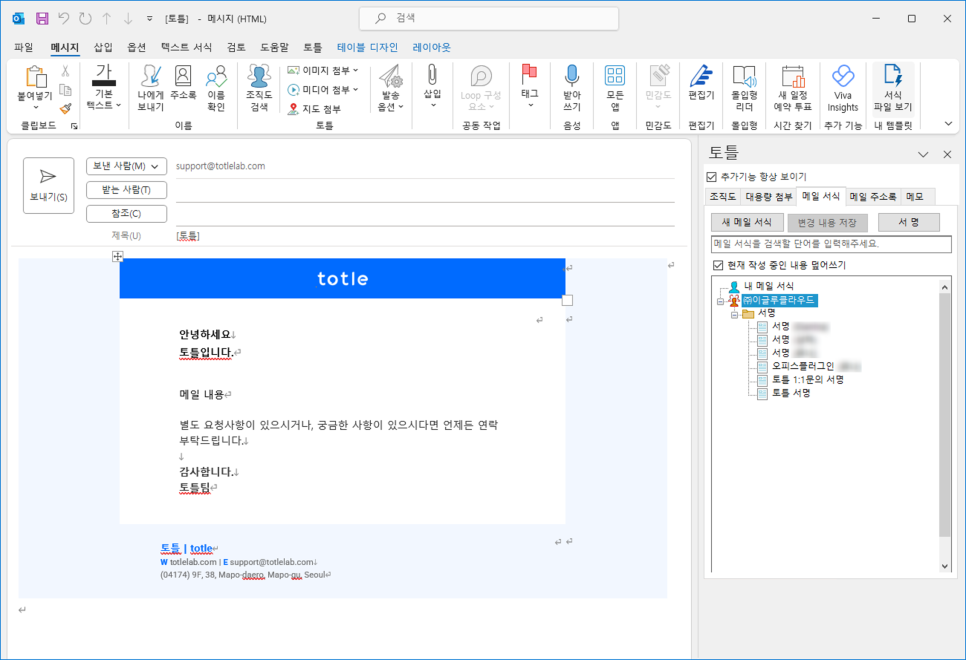This screenshot has height=660, width=966.
Task: Expand the 미디어 첨부 dropdown
Action: [355, 89]
